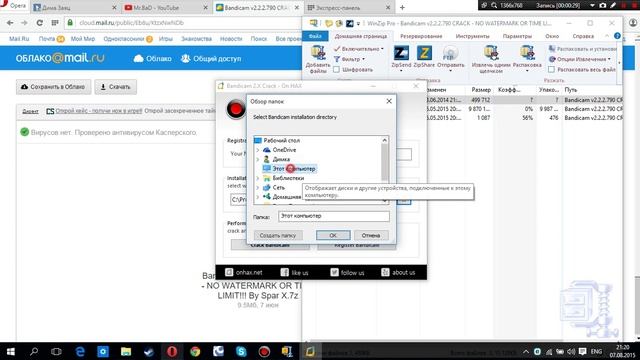Click OK in the folder browse dialog
The height and width of the screenshot is (360, 640).
click(x=333, y=236)
